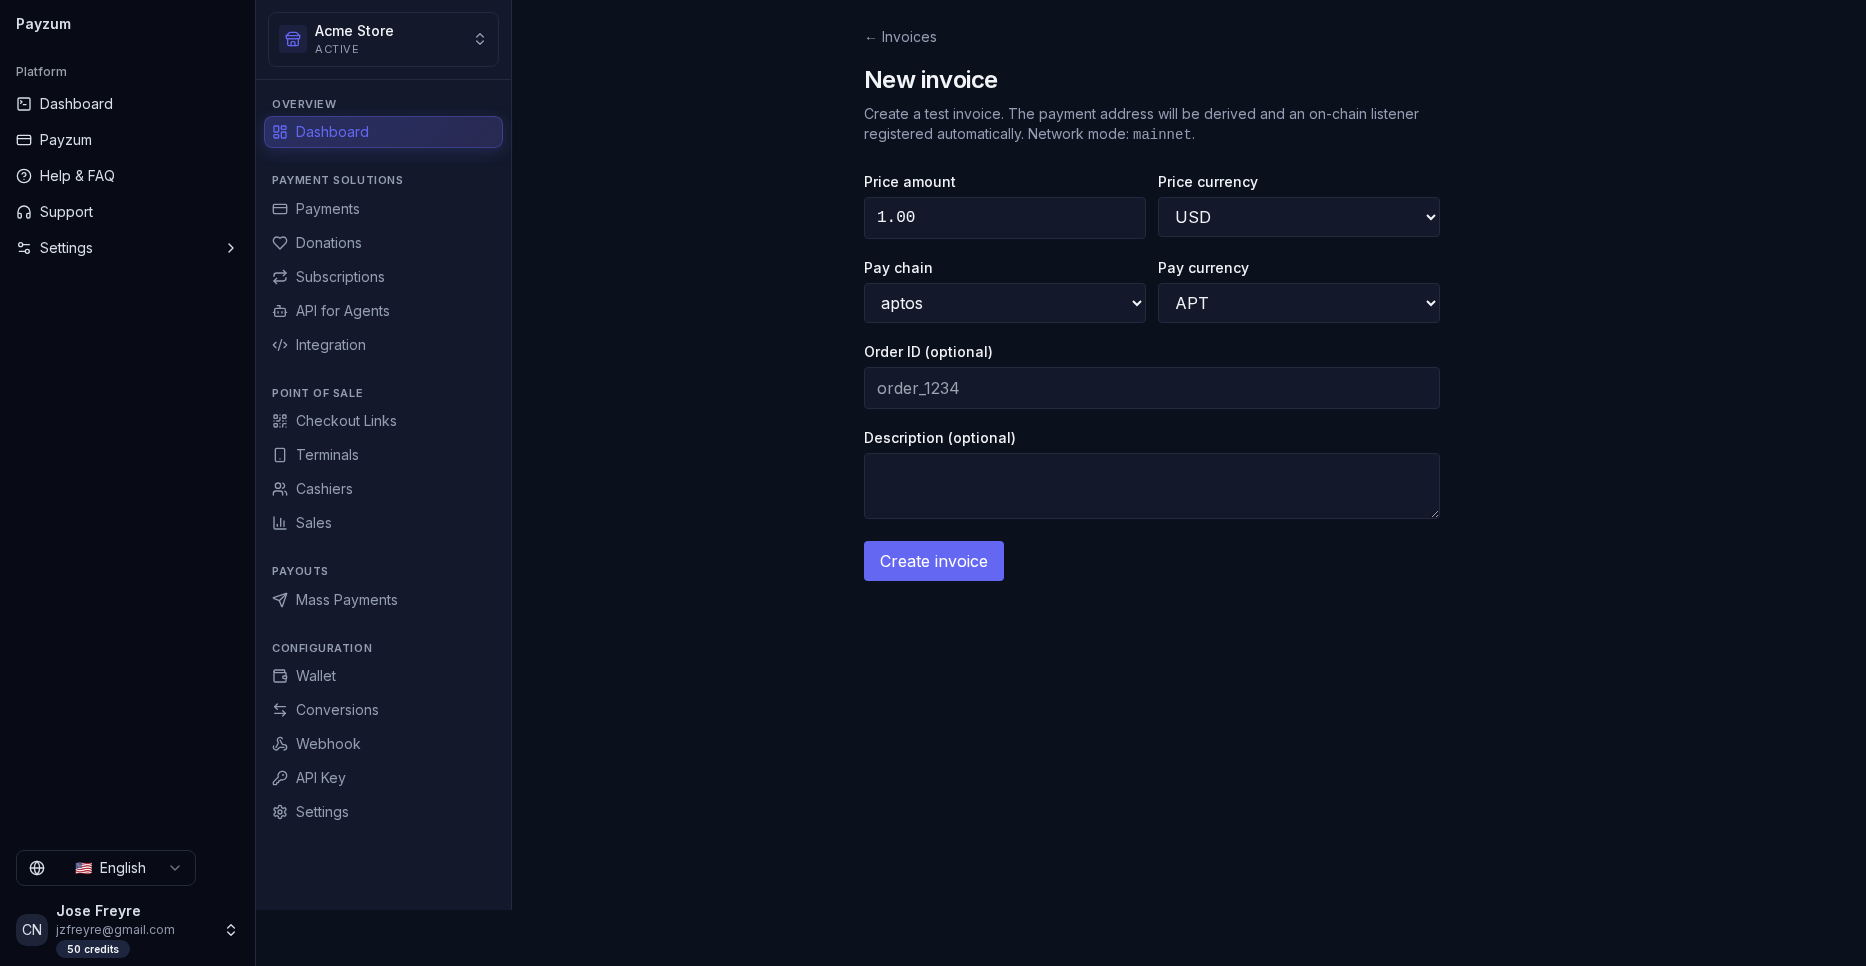Select the Sales menu item
This screenshot has width=1866, height=966.
click(383, 523)
